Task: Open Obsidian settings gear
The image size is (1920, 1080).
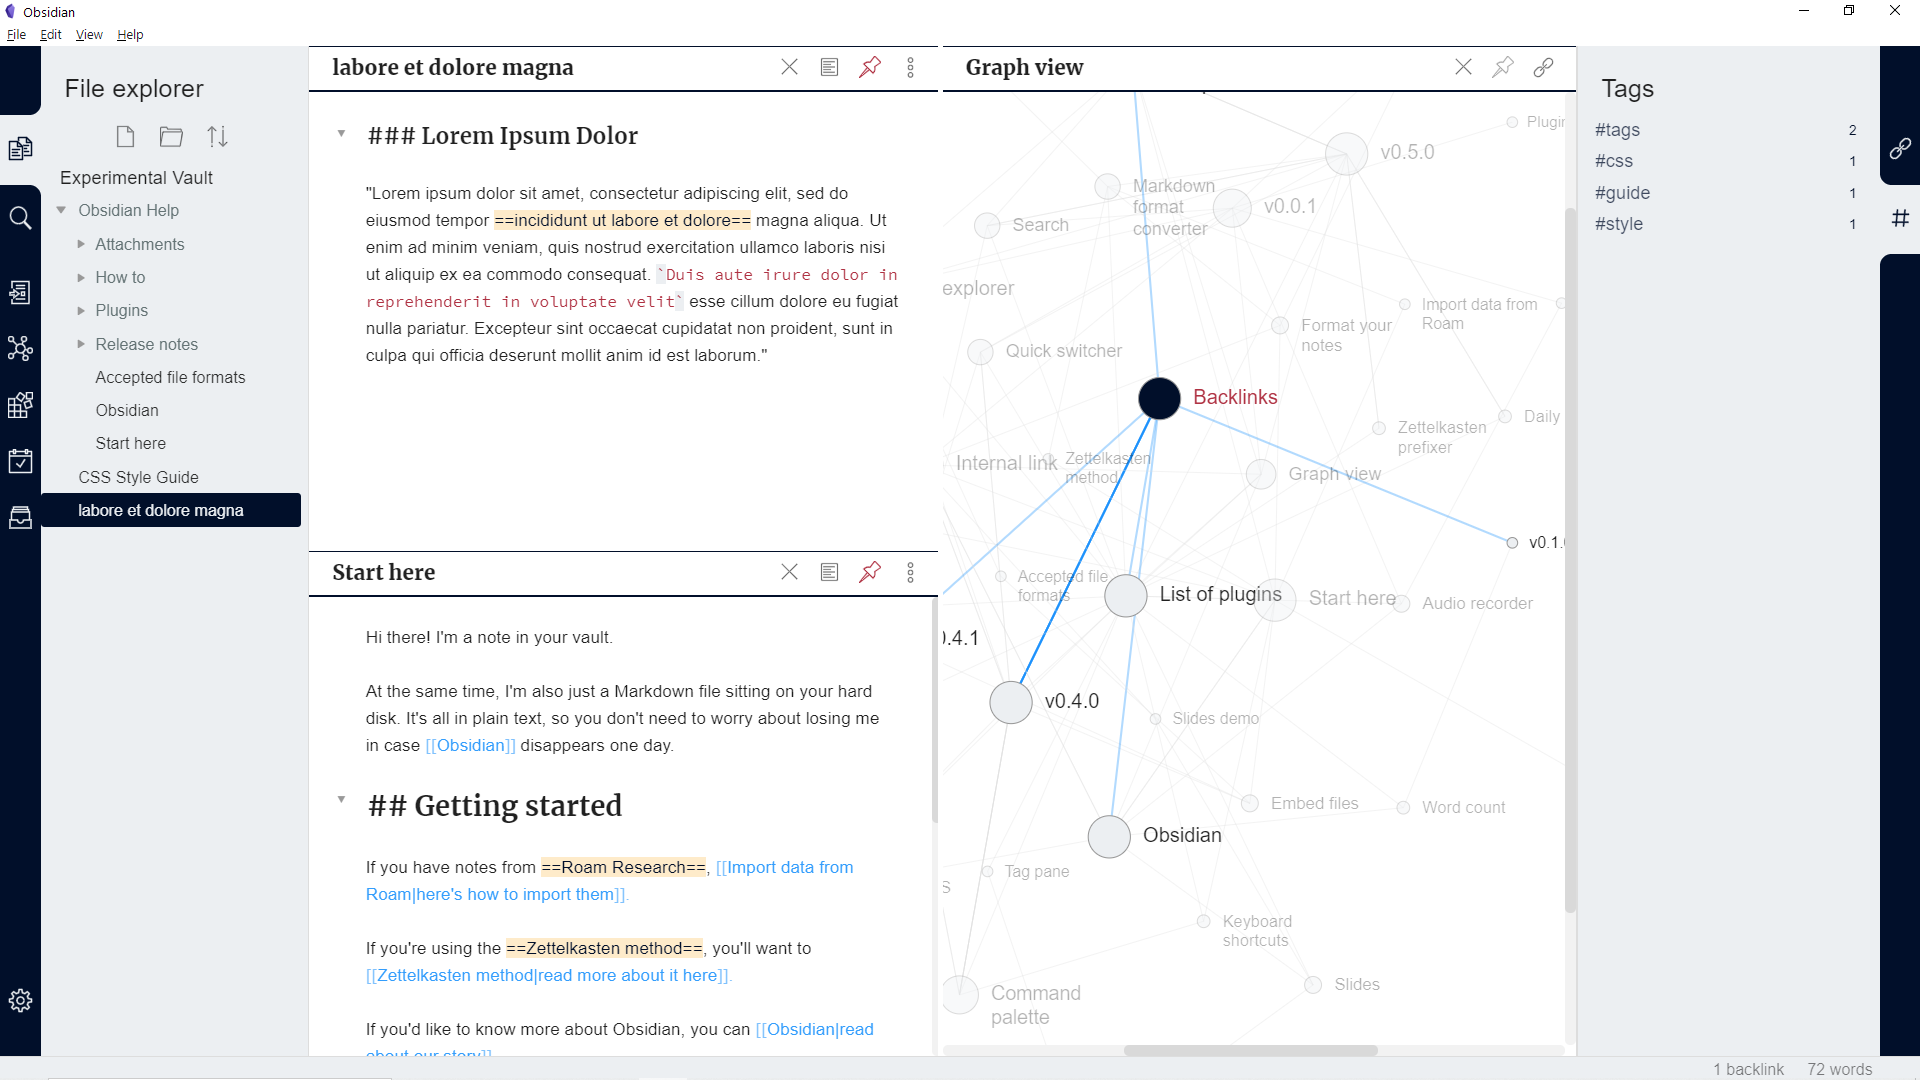Action: point(20,1000)
